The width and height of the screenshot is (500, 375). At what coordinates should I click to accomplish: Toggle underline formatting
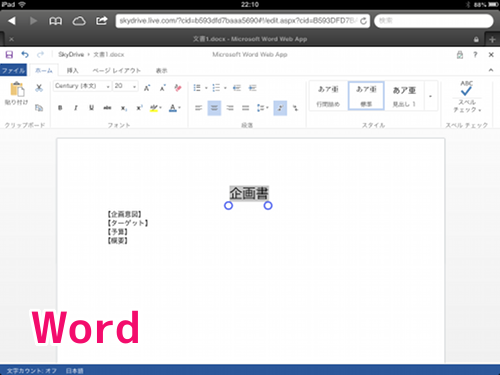(91, 108)
